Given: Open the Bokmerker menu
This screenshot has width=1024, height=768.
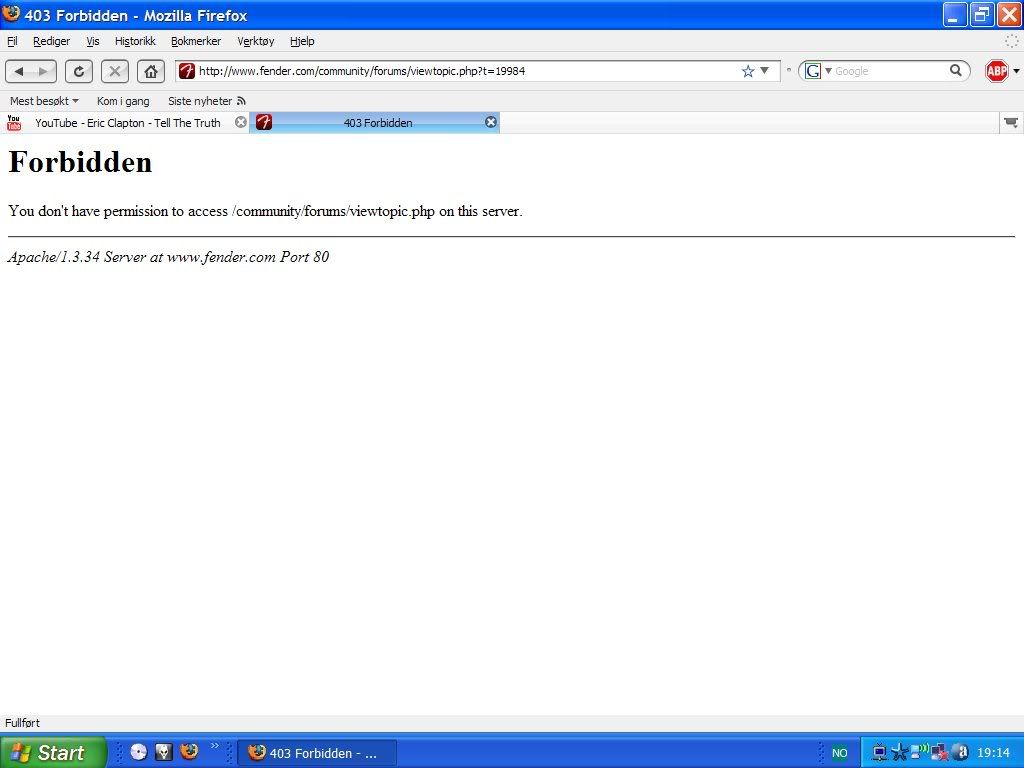Looking at the screenshot, I should [196, 41].
